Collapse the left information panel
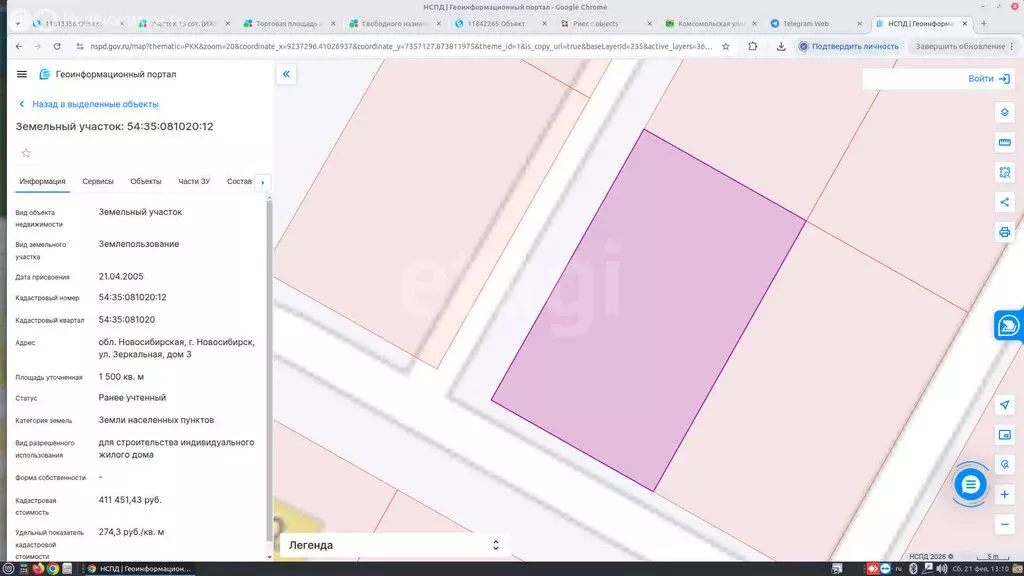 point(286,74)
